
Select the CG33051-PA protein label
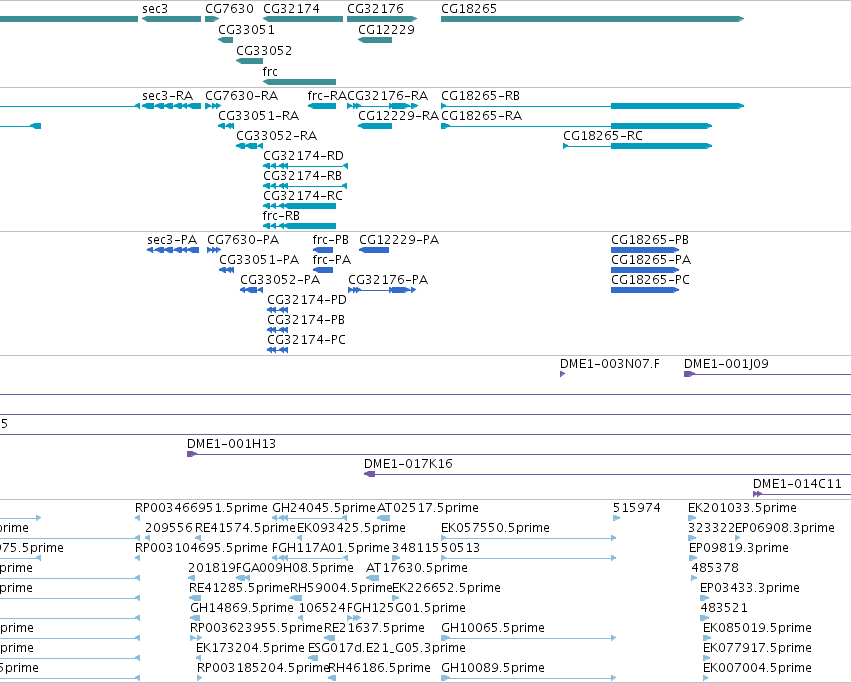[x=259, y=260]
